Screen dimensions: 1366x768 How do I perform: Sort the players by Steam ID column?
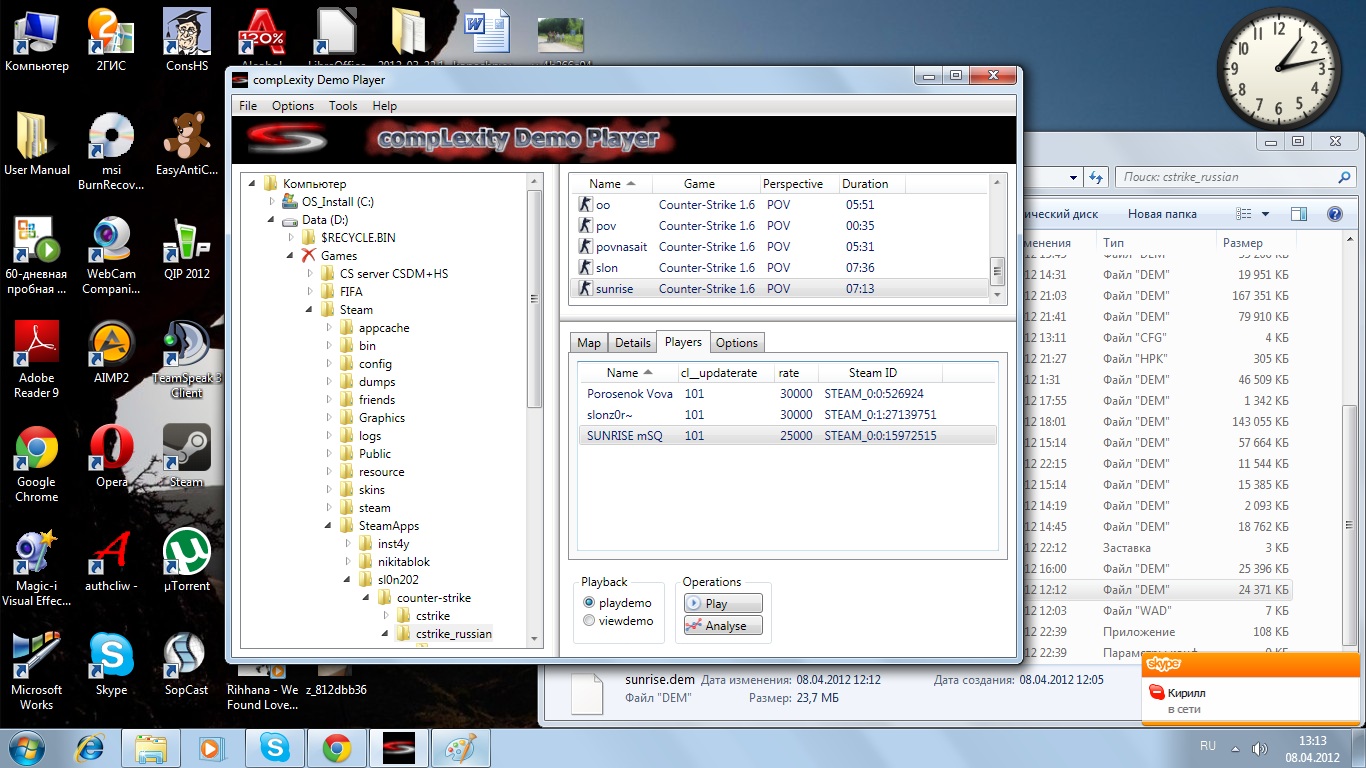880,373
